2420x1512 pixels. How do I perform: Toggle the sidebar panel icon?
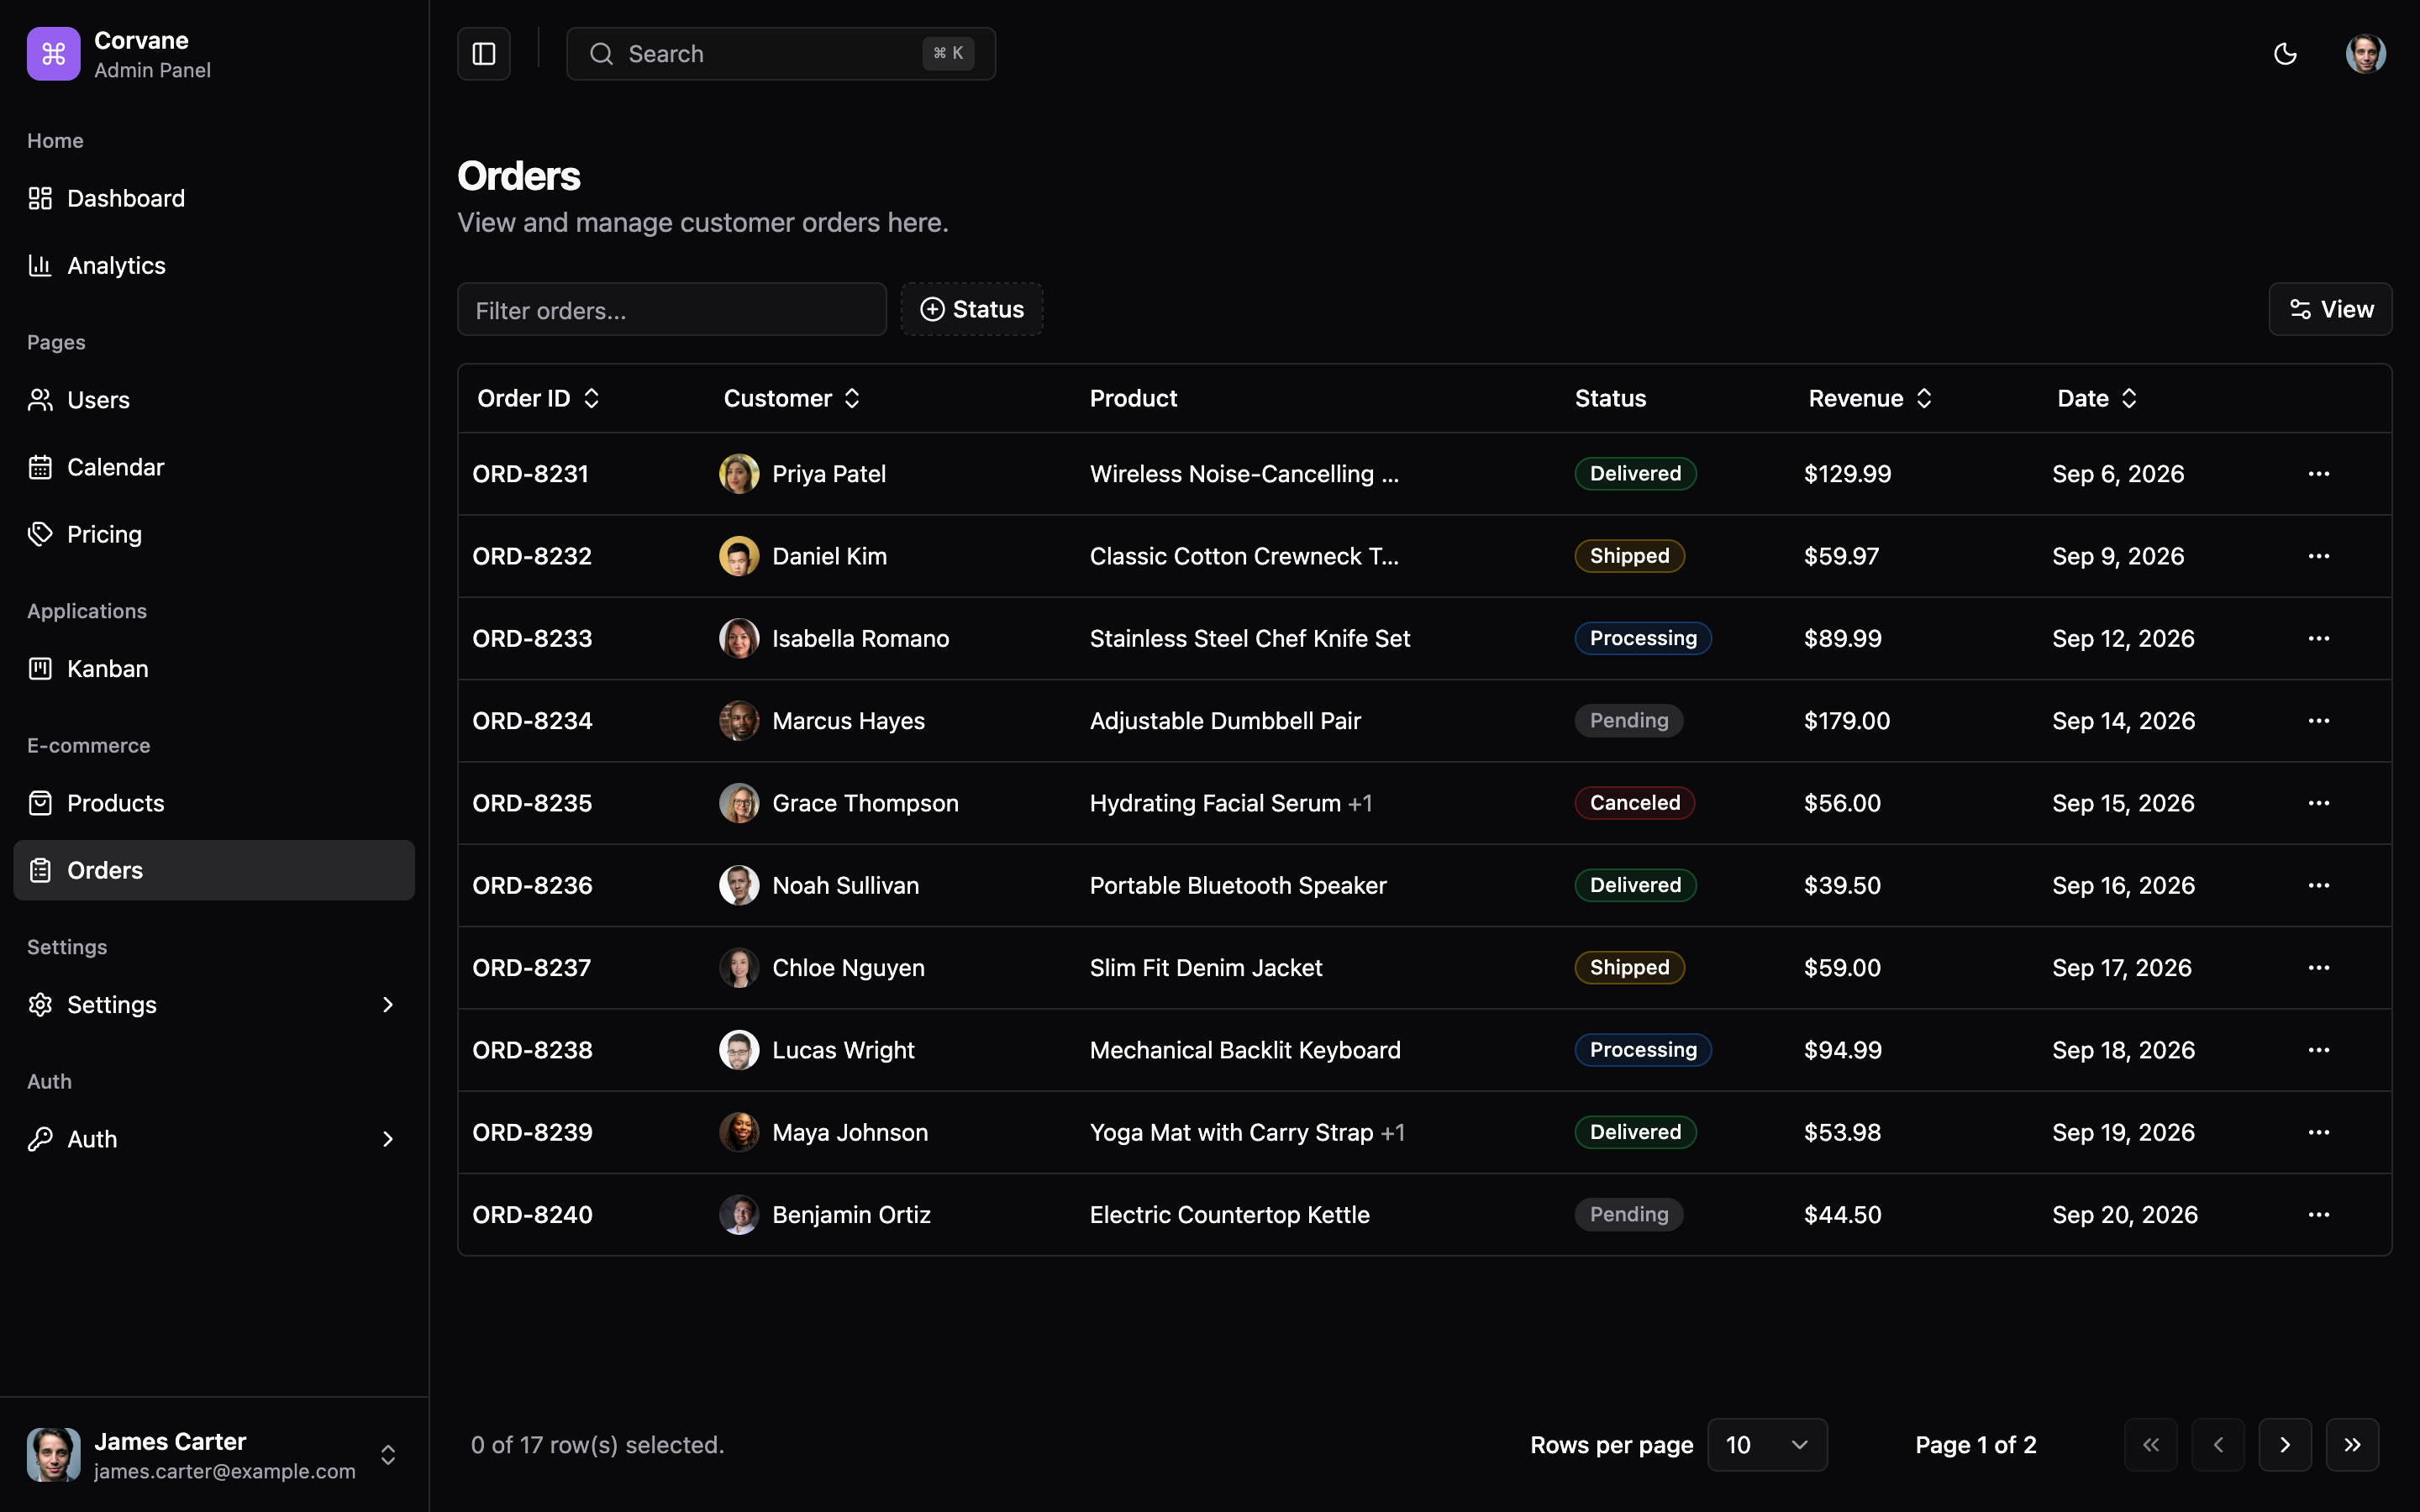(x=484, y=54)
